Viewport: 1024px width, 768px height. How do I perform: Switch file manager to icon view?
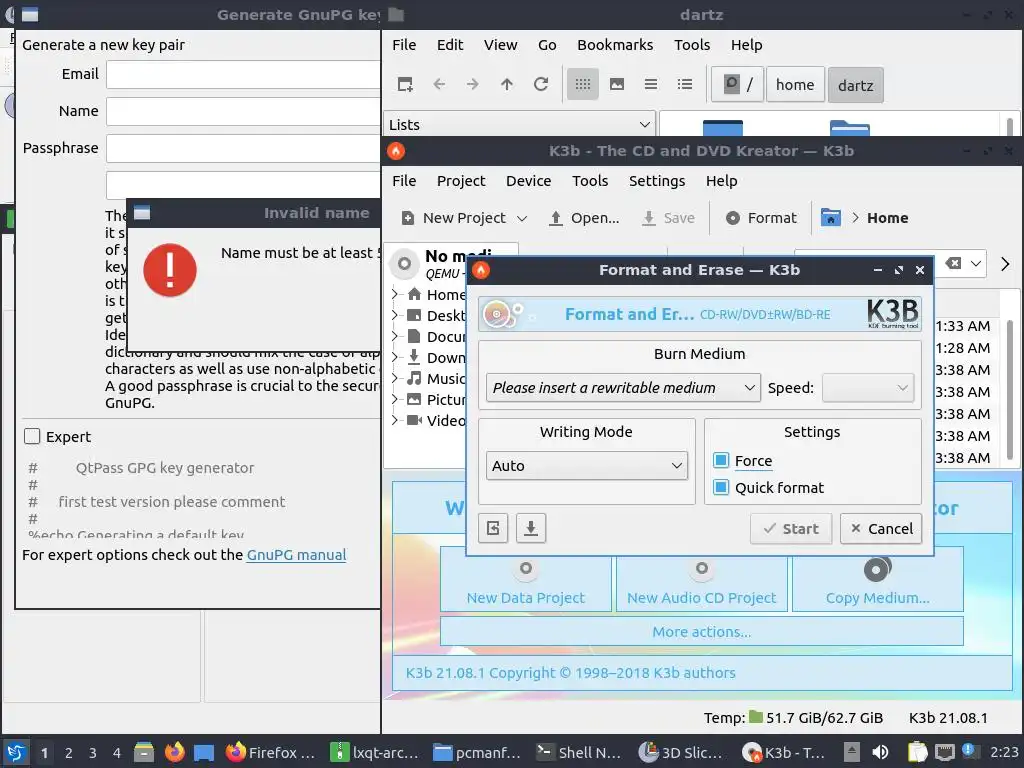[583, 84]
